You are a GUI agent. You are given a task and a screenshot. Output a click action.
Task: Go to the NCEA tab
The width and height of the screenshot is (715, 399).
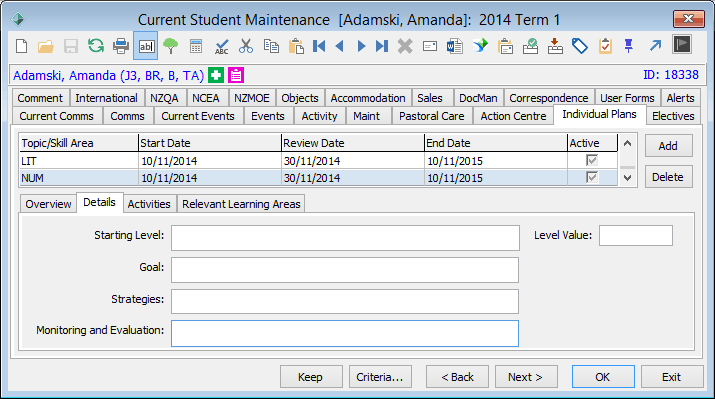[206, 98]
